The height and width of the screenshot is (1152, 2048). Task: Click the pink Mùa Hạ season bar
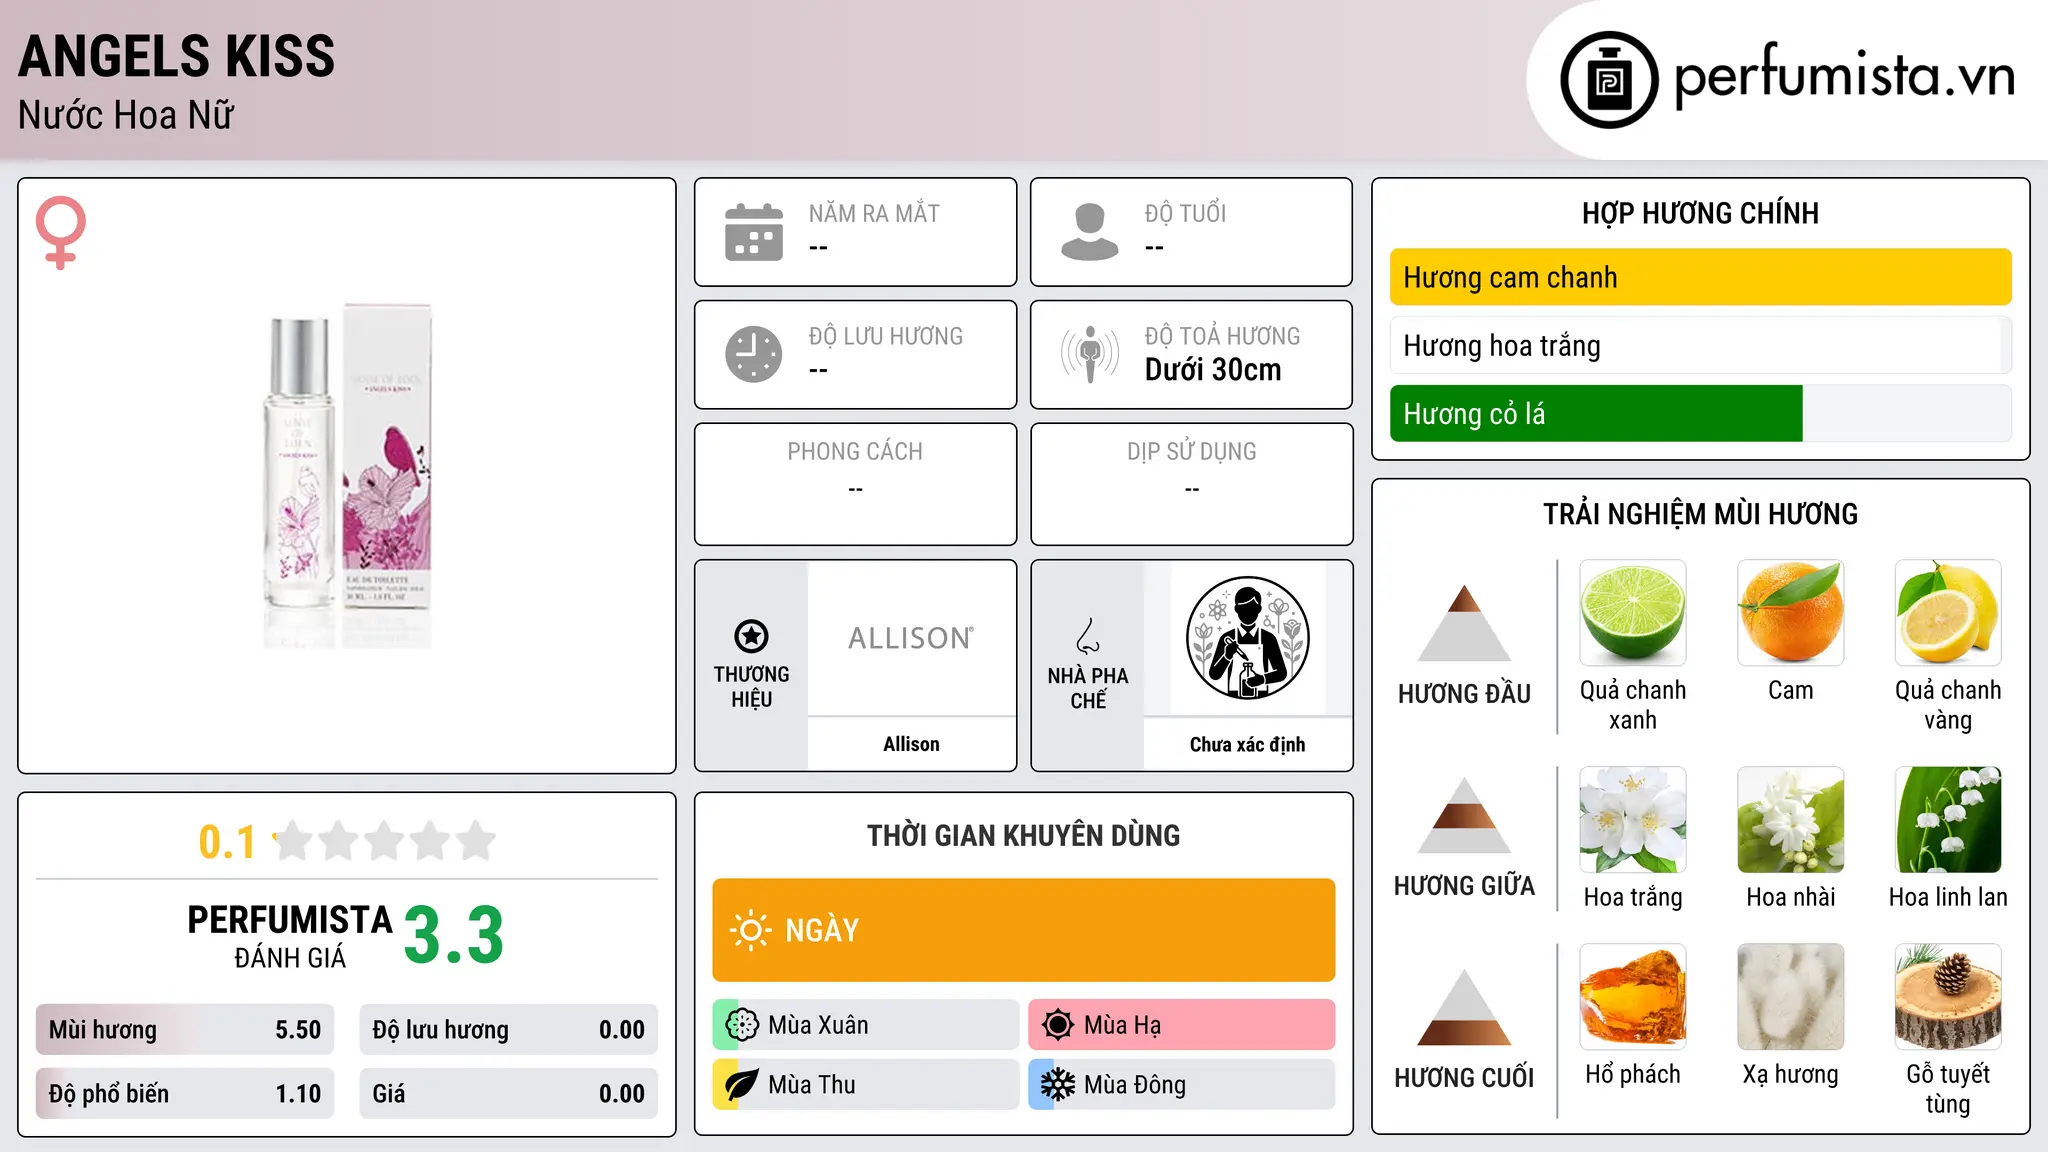pyautogui.click(x=1181, y=1025)
